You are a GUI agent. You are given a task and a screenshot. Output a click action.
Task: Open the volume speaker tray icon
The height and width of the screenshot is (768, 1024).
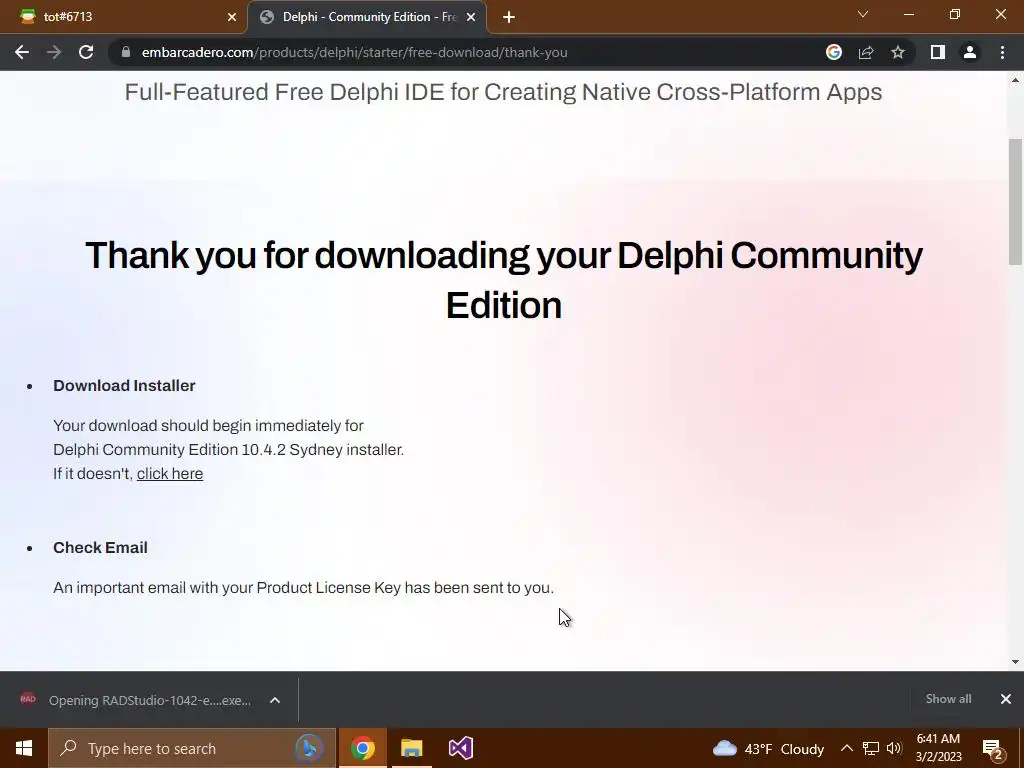[893, 748]
